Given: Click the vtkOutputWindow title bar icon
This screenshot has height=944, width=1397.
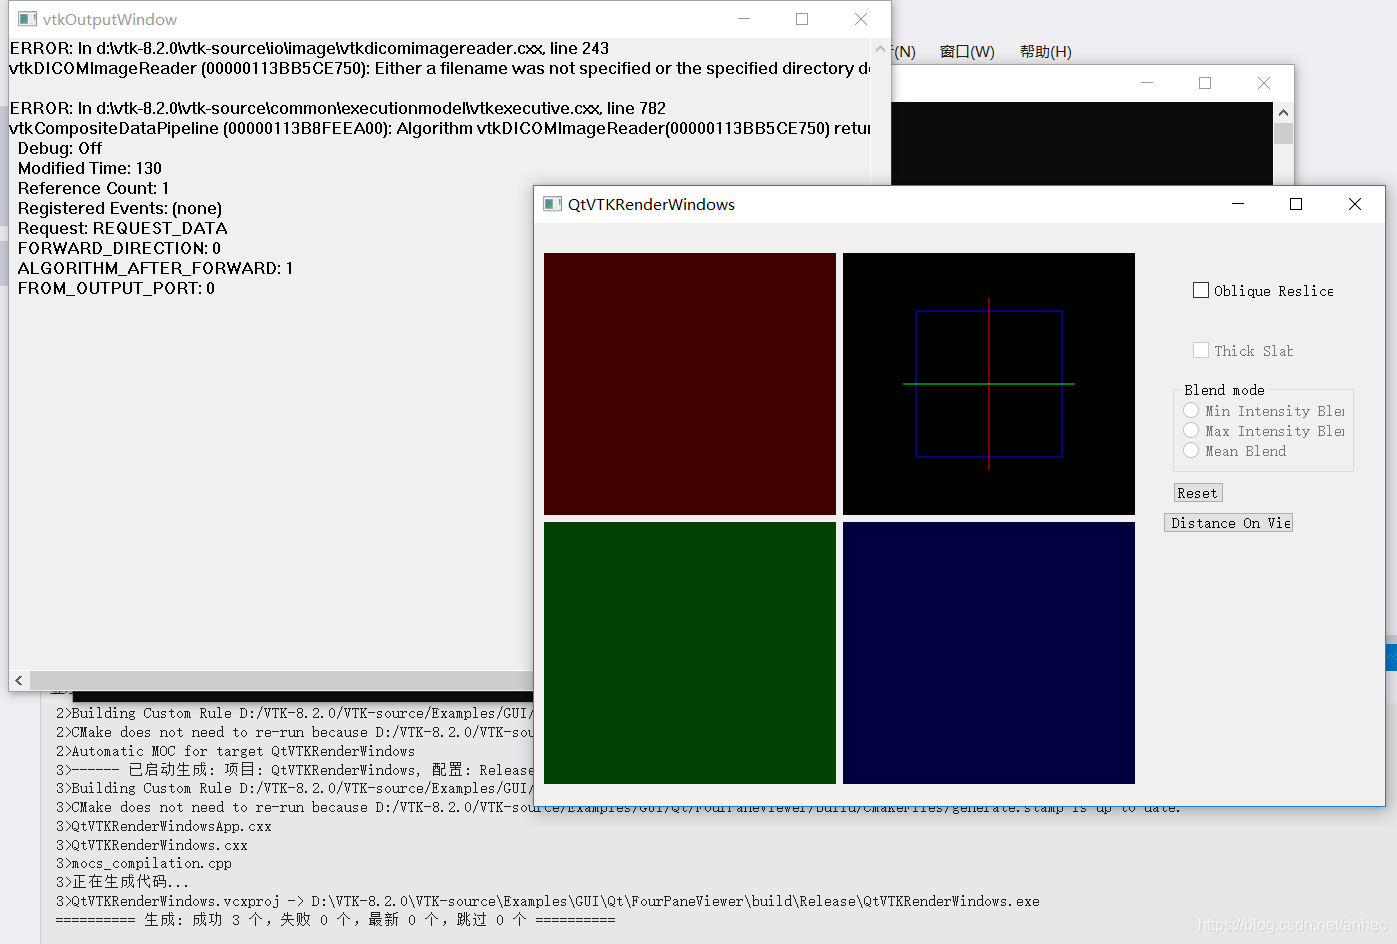Looking at the screenshot, I should 27,19.
